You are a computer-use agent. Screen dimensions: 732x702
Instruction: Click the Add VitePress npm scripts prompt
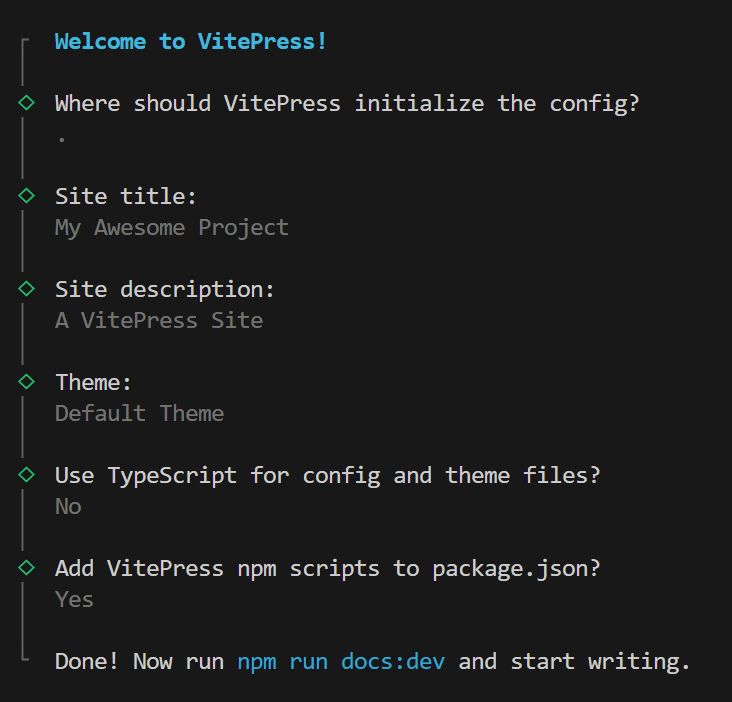point(327,569)
